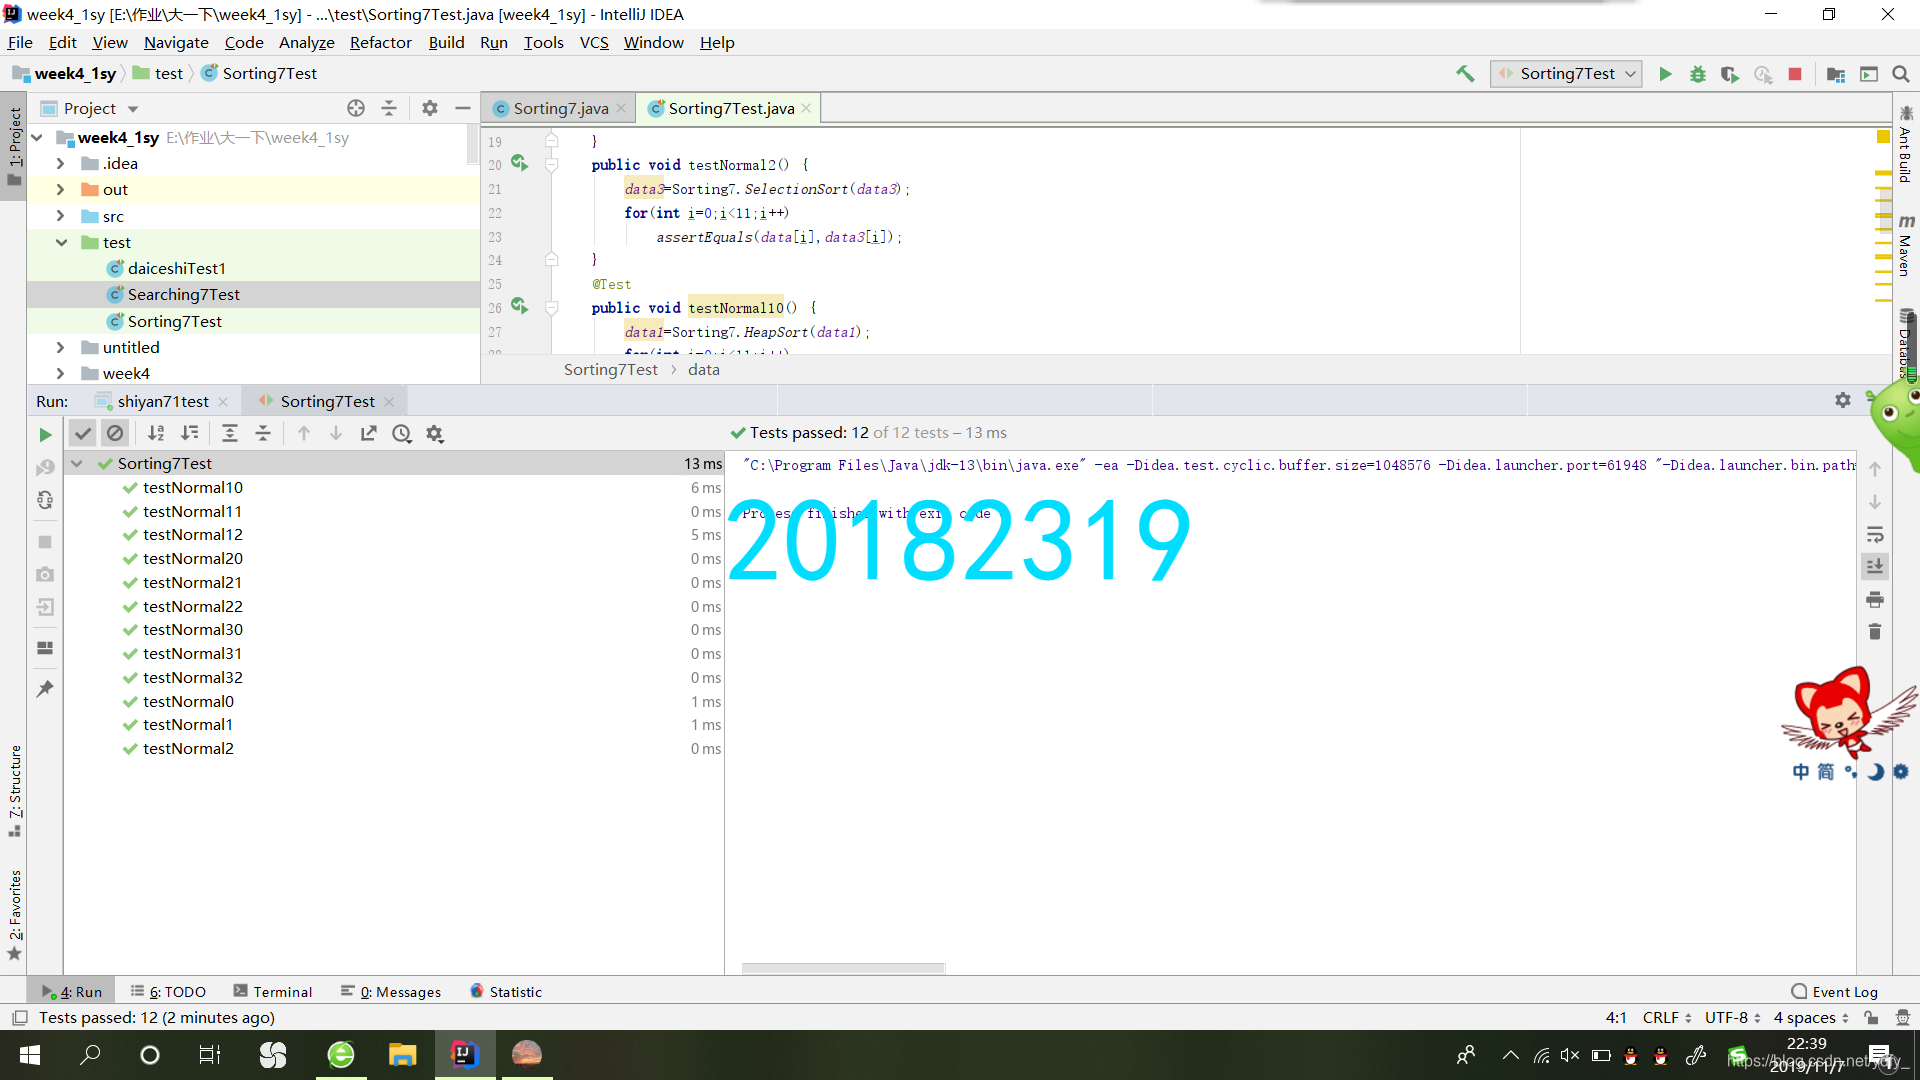Print console output icon

click(x=1875, y=599)
